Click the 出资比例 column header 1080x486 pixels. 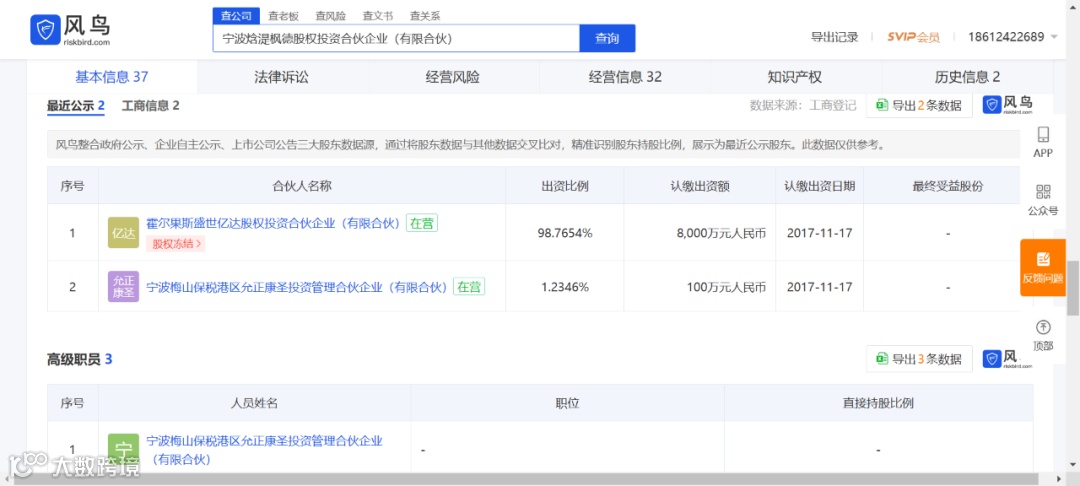pyautogui.click(x=565, y=186)
